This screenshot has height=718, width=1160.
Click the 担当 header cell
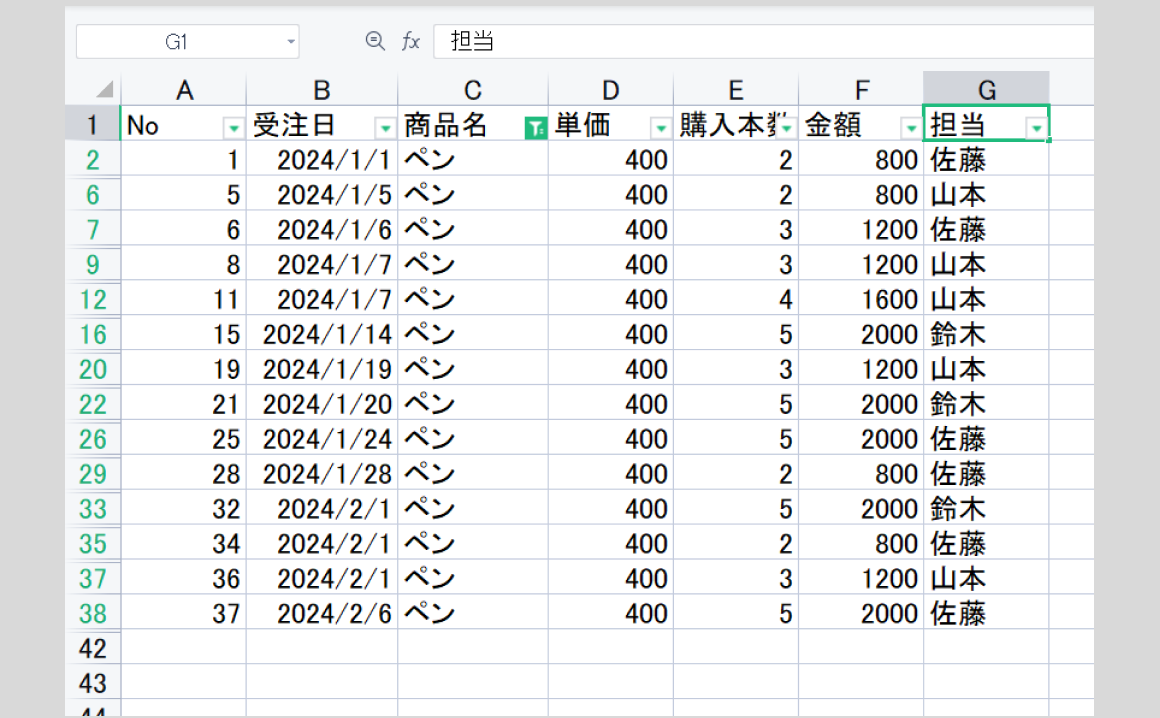(986, 124)
